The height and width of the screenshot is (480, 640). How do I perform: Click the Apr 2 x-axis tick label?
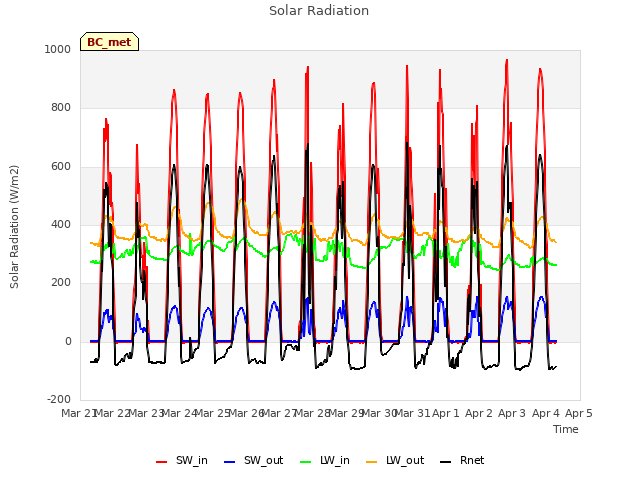pyautogui.click(x=479, y=413)
